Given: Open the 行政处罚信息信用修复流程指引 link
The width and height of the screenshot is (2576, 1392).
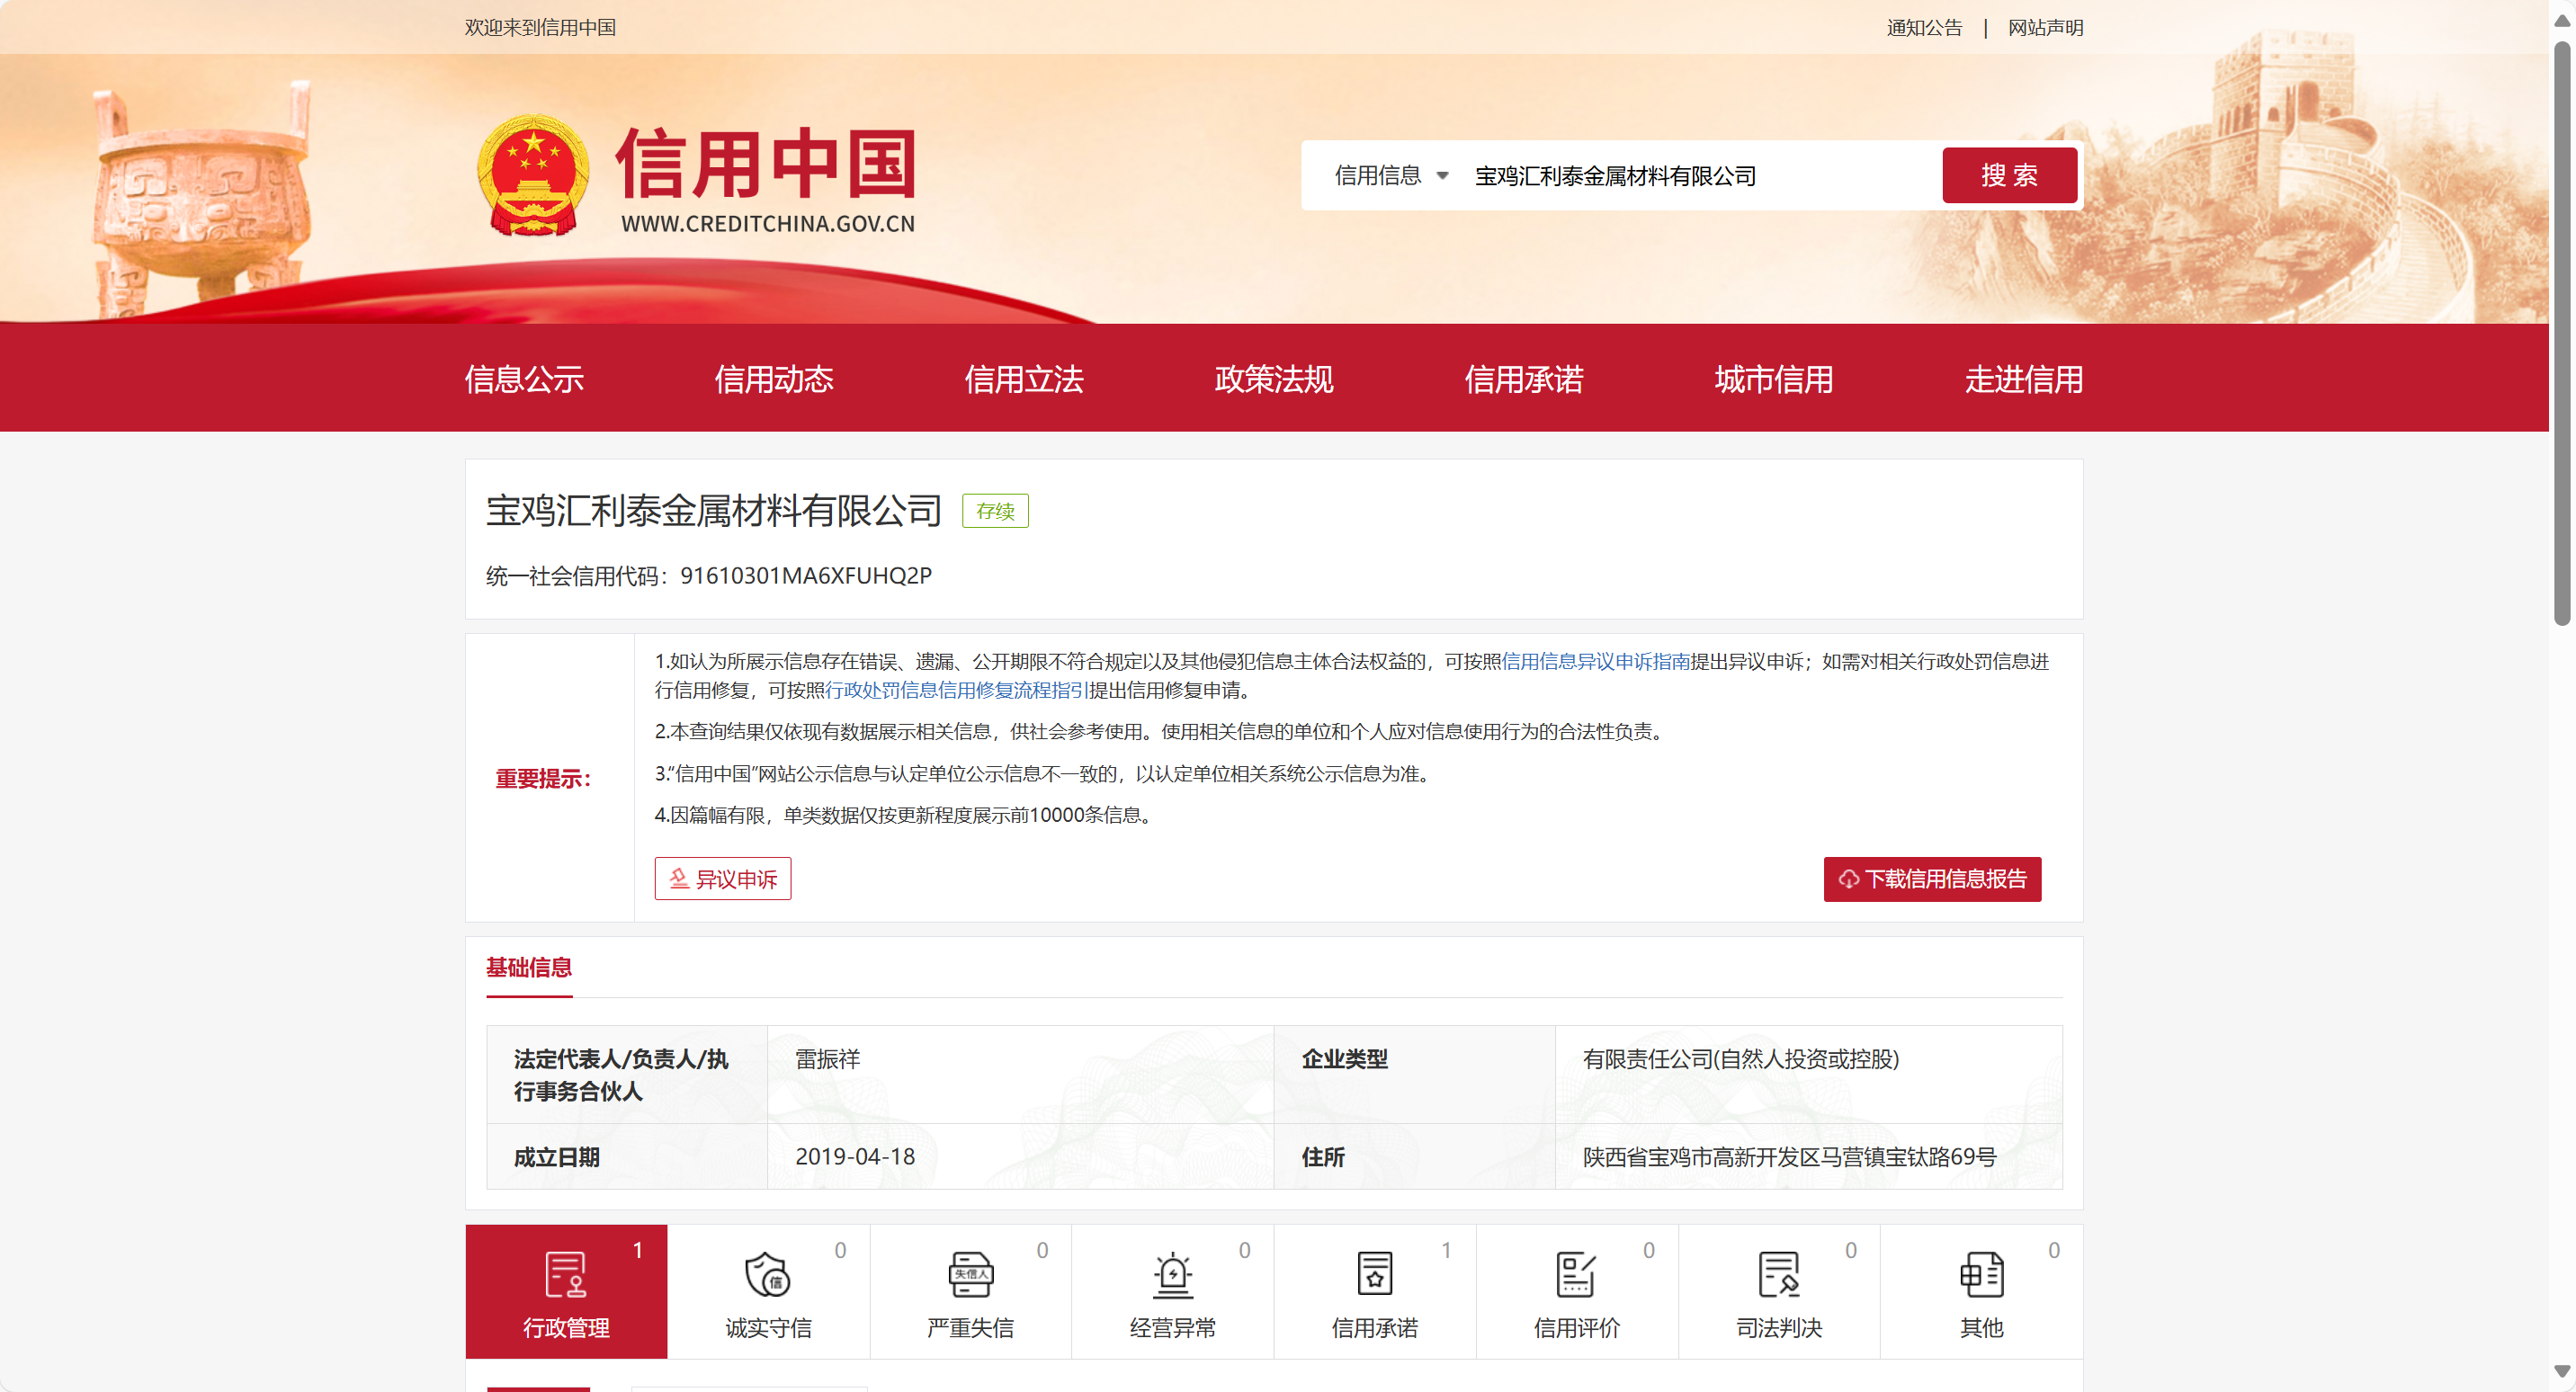Looking at the screenshot, I should [955, 690].
